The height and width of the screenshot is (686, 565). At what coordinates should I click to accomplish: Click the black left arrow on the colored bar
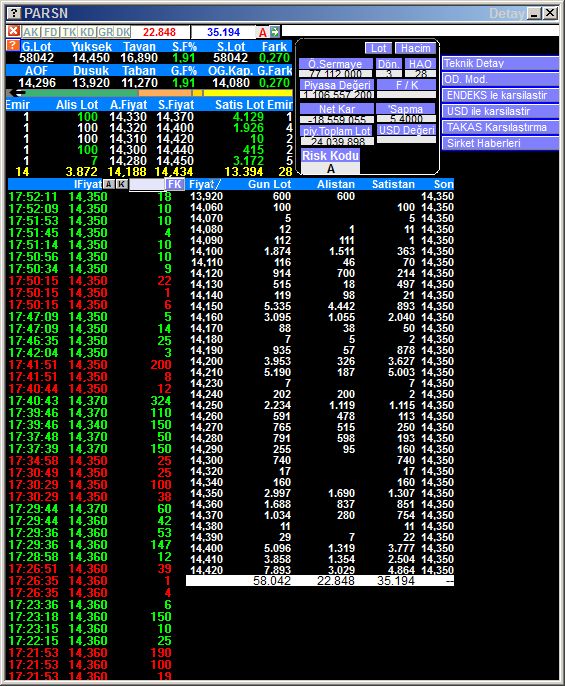pyautogui.click(x=17, y=93)
